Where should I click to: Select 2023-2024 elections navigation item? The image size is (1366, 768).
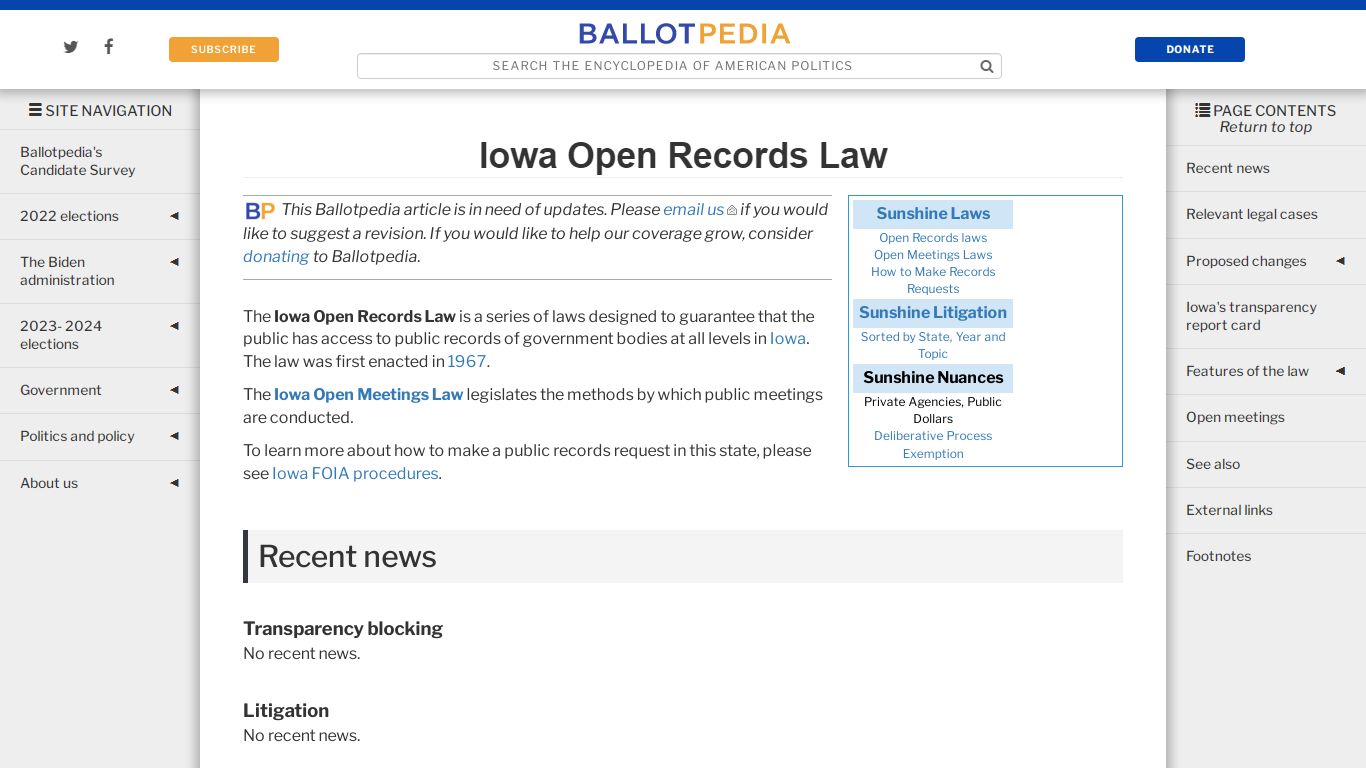(x=61, y=335)
